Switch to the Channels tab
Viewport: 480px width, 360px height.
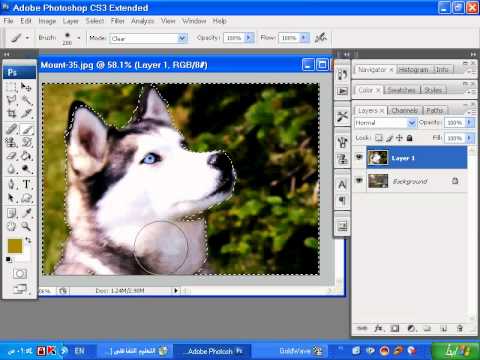[x=404, y=110]
